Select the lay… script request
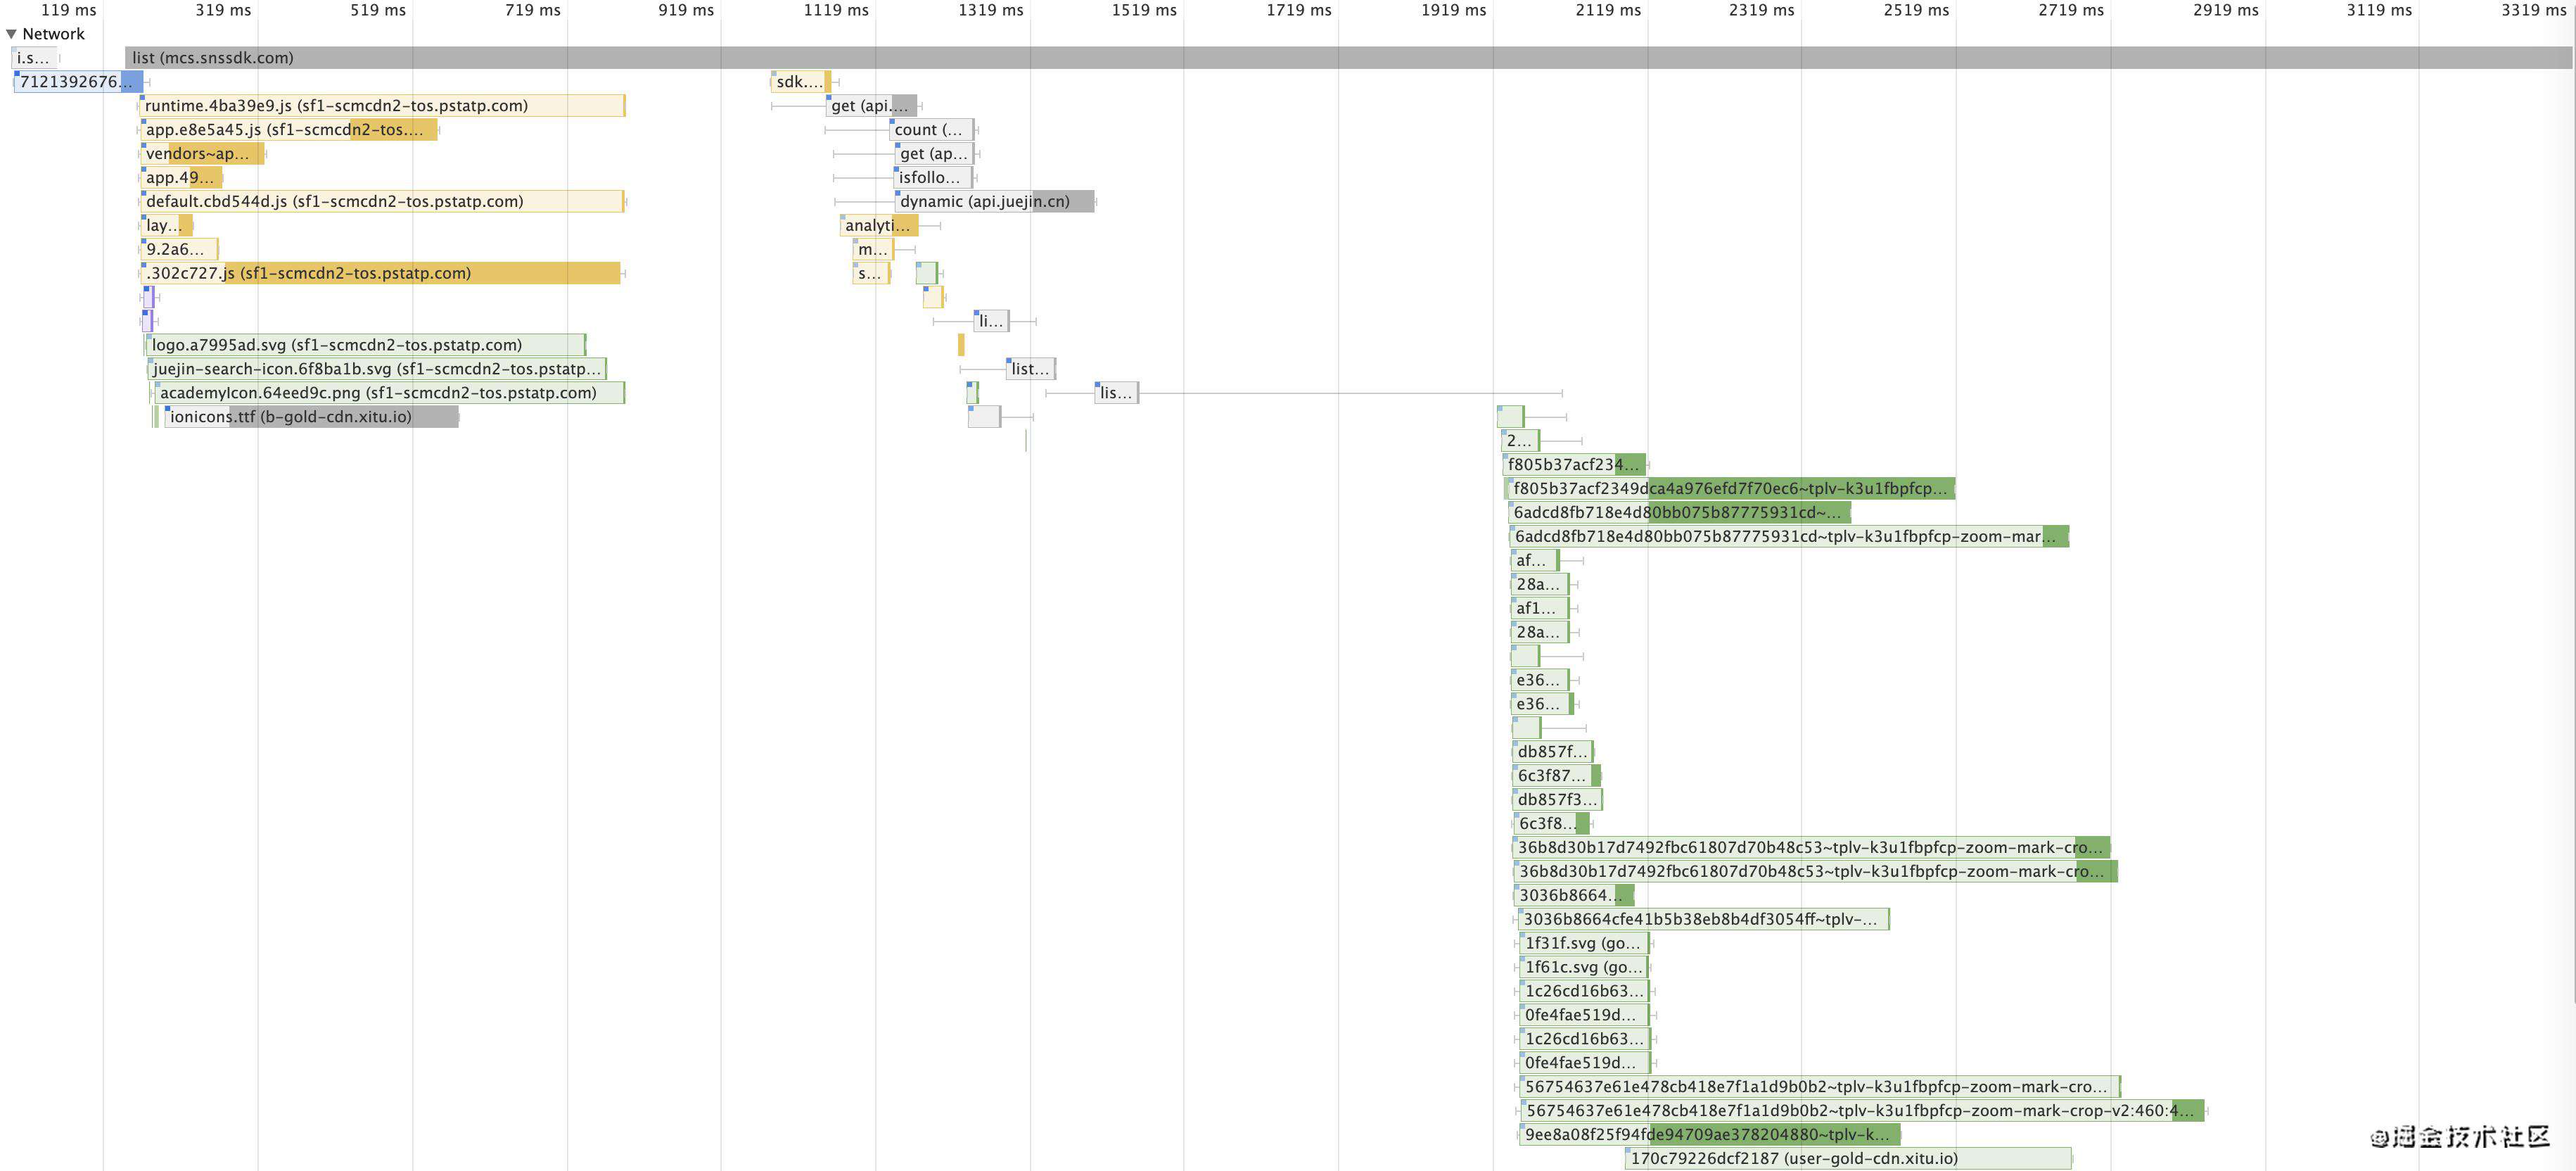The width and height of the screenshot is (2576, 1171). (x=166, y=226)
